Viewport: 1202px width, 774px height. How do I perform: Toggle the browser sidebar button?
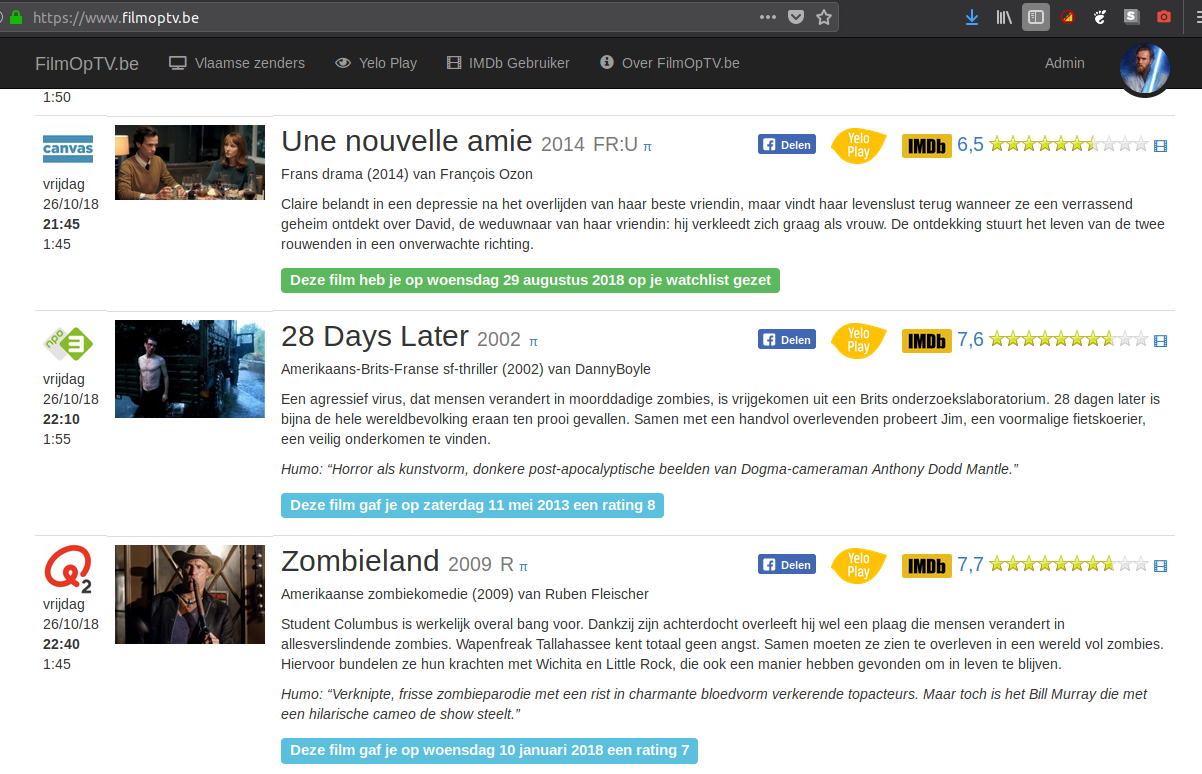tap(1036, 17)
